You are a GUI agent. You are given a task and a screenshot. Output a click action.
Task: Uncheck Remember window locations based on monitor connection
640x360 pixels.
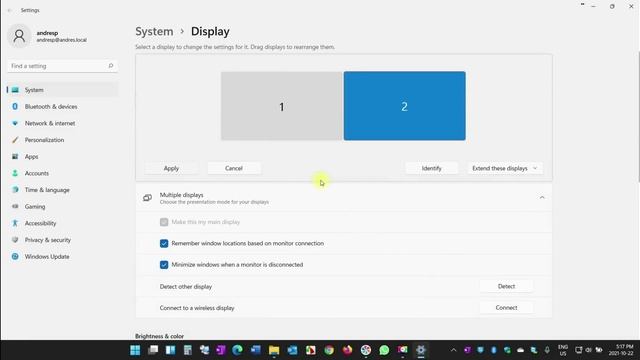[x=164, y=244]
